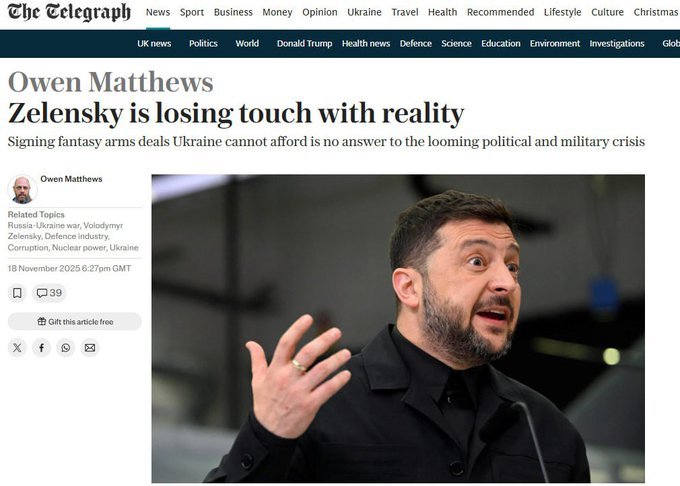Image resolution: width=680 pixels, height=486 pixels.
Task: Go to the Ukraine top menu item
Action: coord(364,12)
